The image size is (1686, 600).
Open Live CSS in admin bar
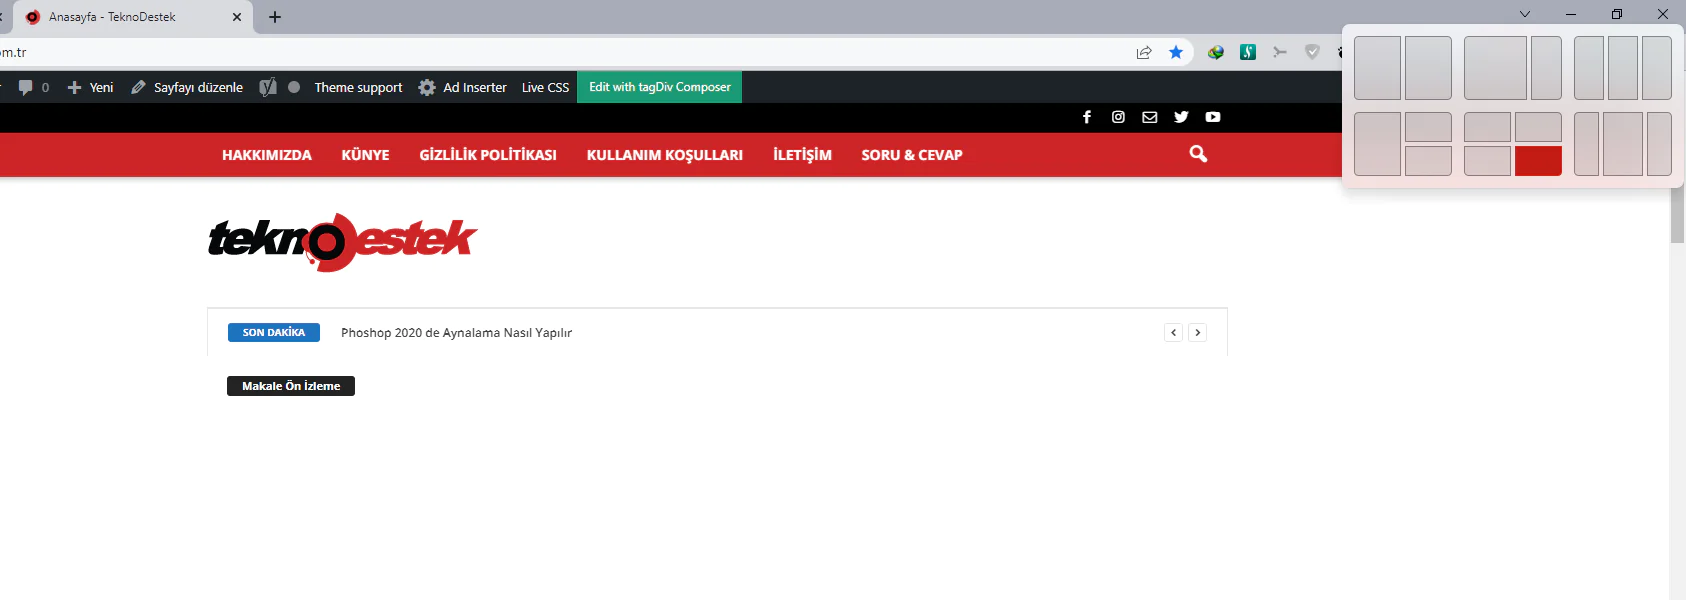click(545, 87)
